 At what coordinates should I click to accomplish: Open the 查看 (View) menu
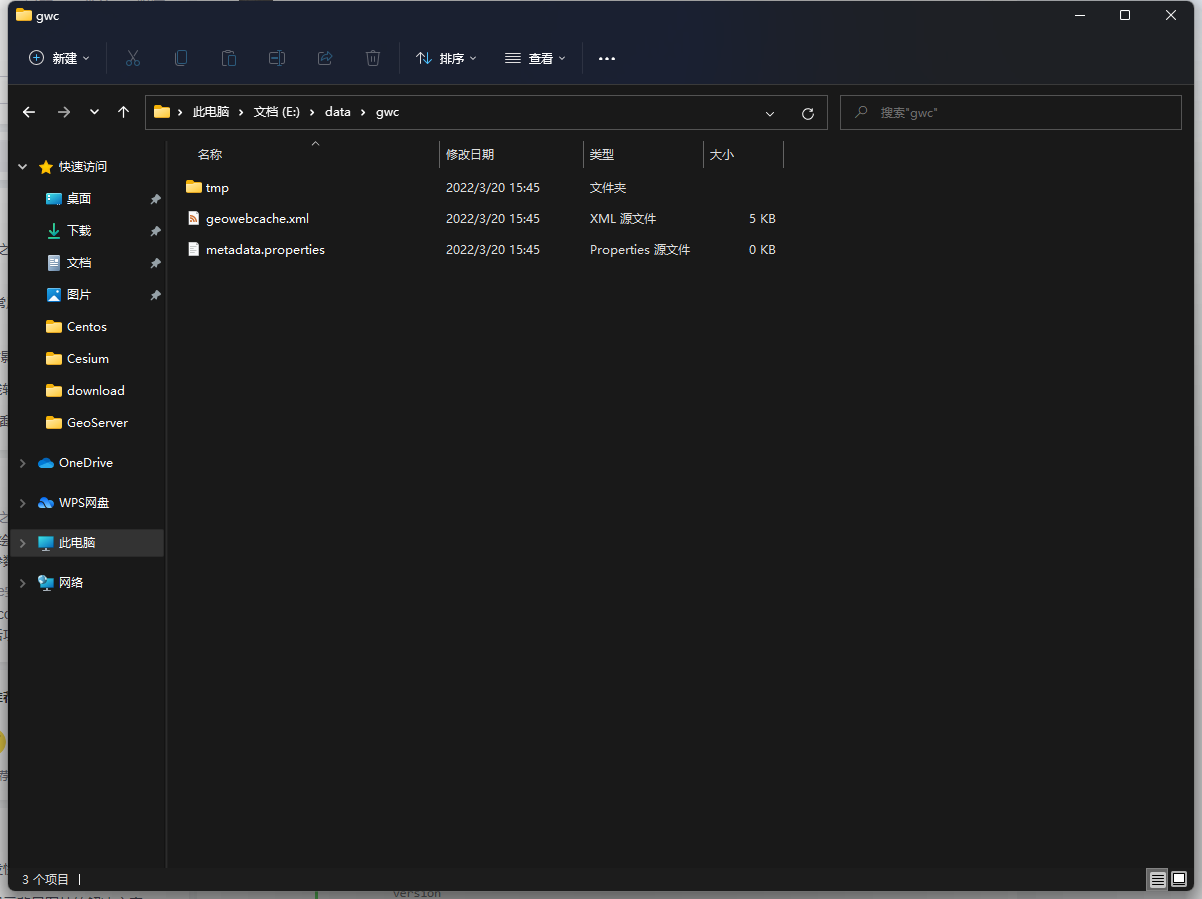pyautogui.click(x=535, y=58)
